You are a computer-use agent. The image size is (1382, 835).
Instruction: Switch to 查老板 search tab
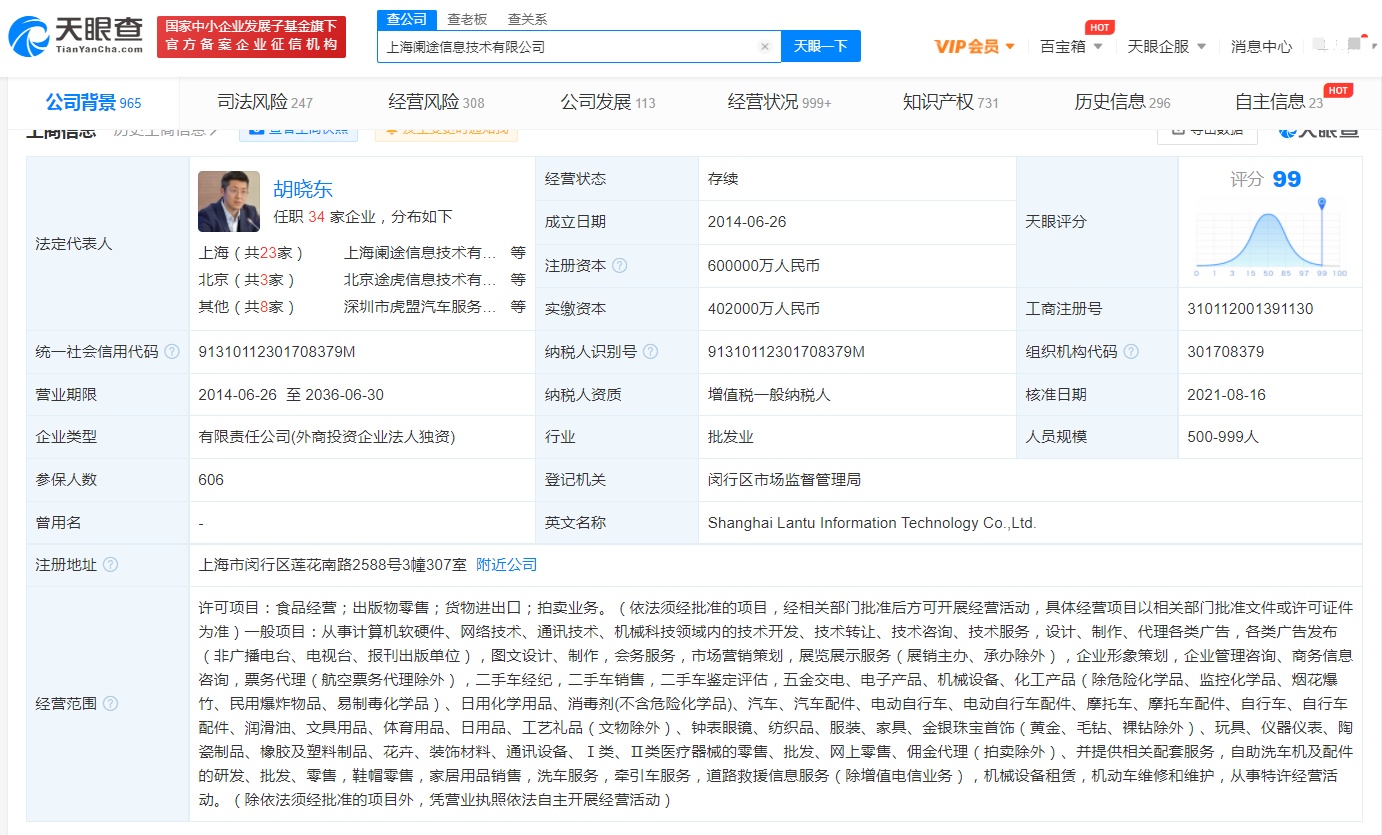(467, 19)
